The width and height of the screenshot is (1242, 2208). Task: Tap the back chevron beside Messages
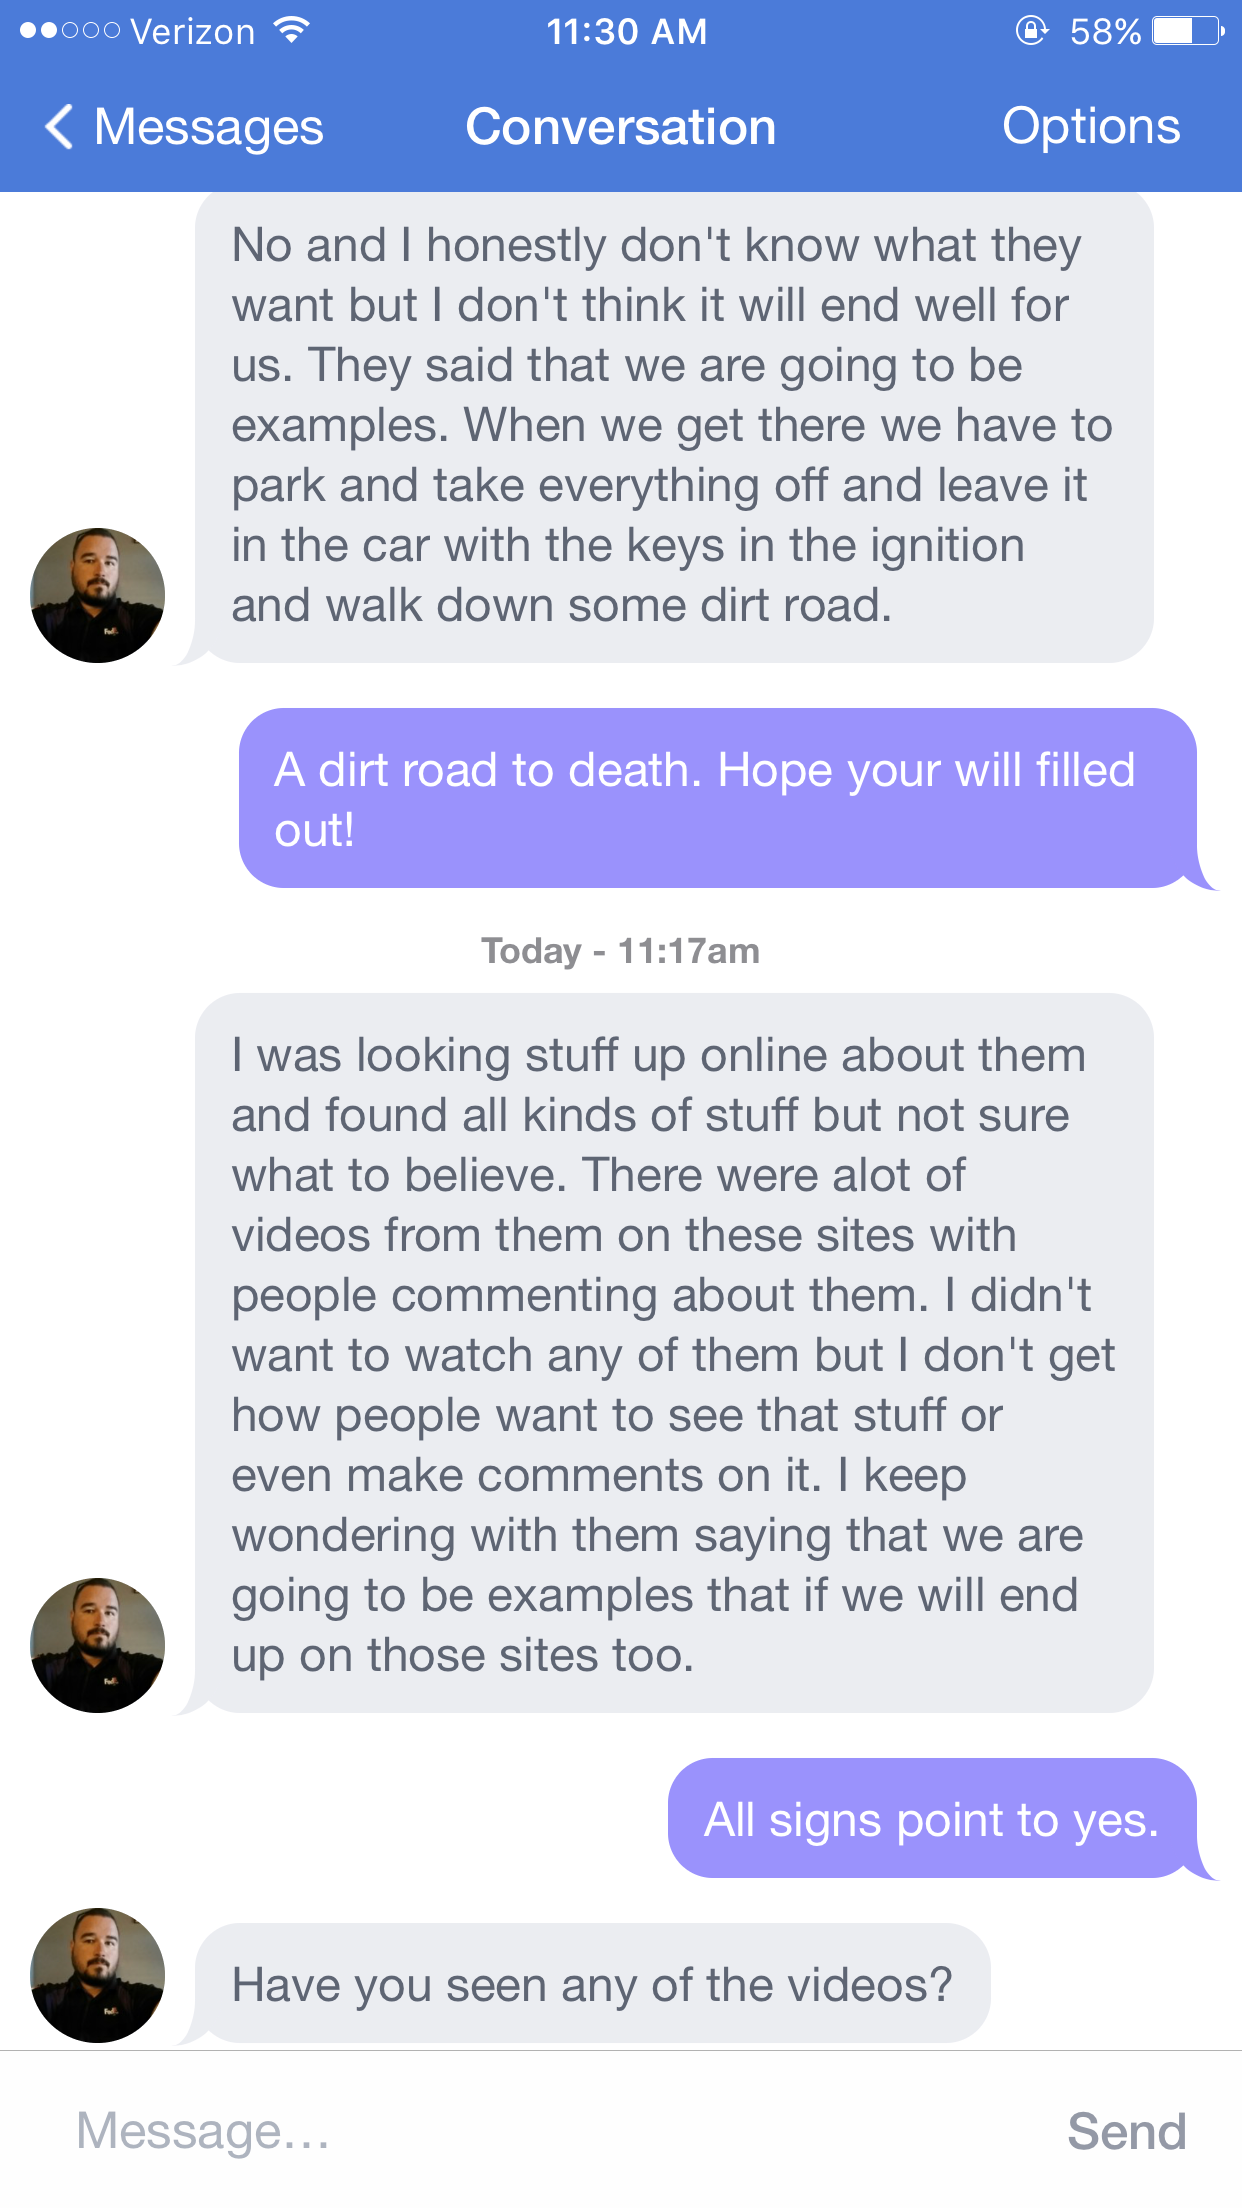click(x=60, y=127)
